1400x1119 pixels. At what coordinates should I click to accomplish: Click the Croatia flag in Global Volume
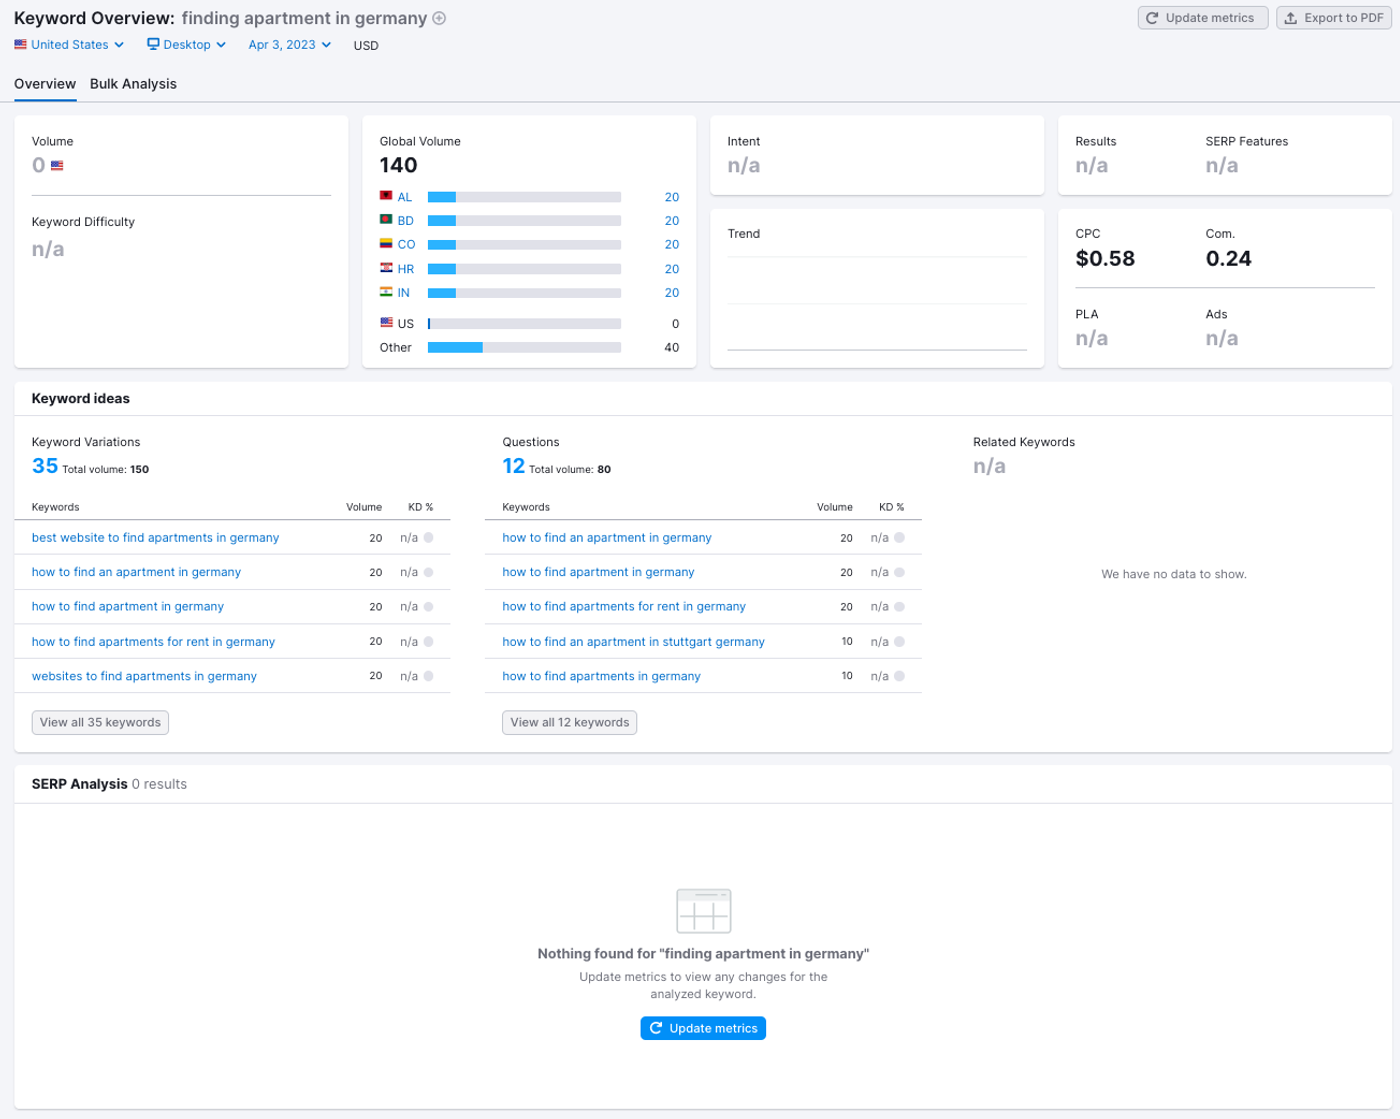[x=385, y=268]
